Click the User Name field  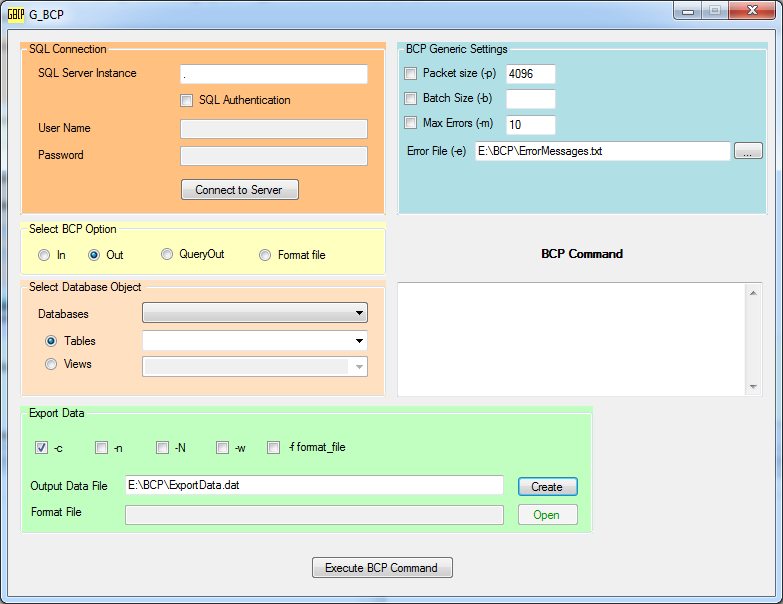coord(274,129)
